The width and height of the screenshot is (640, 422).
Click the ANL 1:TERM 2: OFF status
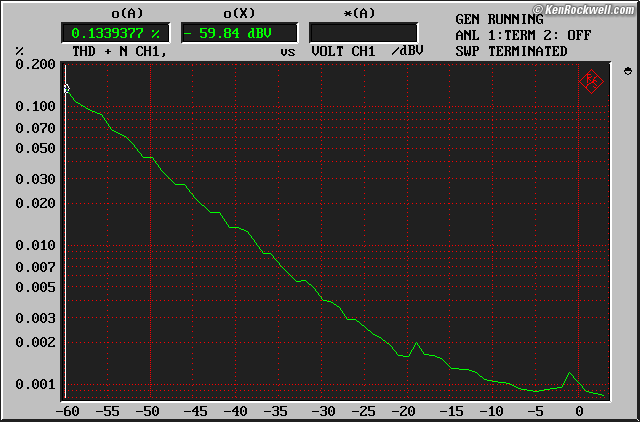pos(523,35)
